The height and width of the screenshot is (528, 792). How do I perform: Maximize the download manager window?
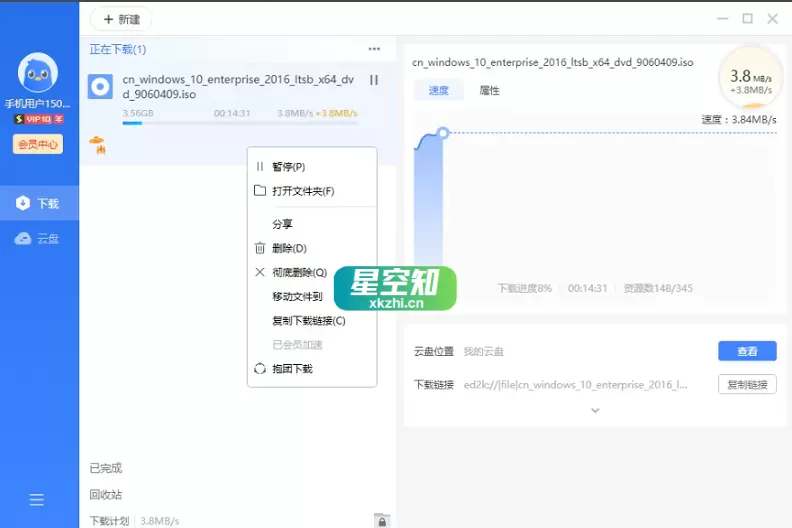[x=748, y=19]
